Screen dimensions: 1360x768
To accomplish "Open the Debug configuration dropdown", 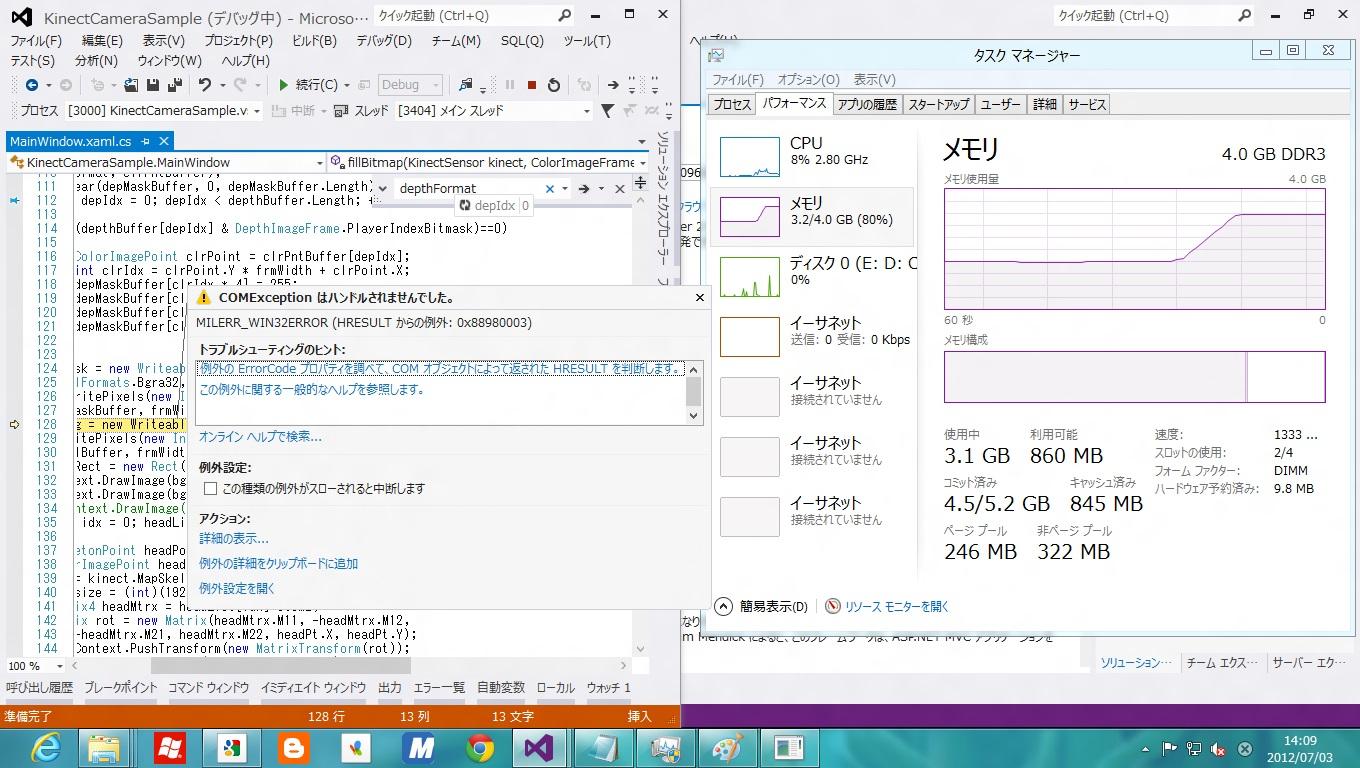I will 410,85.
